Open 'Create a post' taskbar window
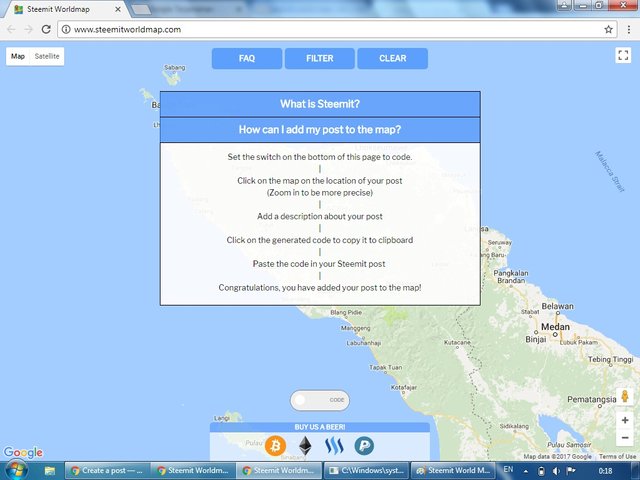 click(x=107, y=471)
